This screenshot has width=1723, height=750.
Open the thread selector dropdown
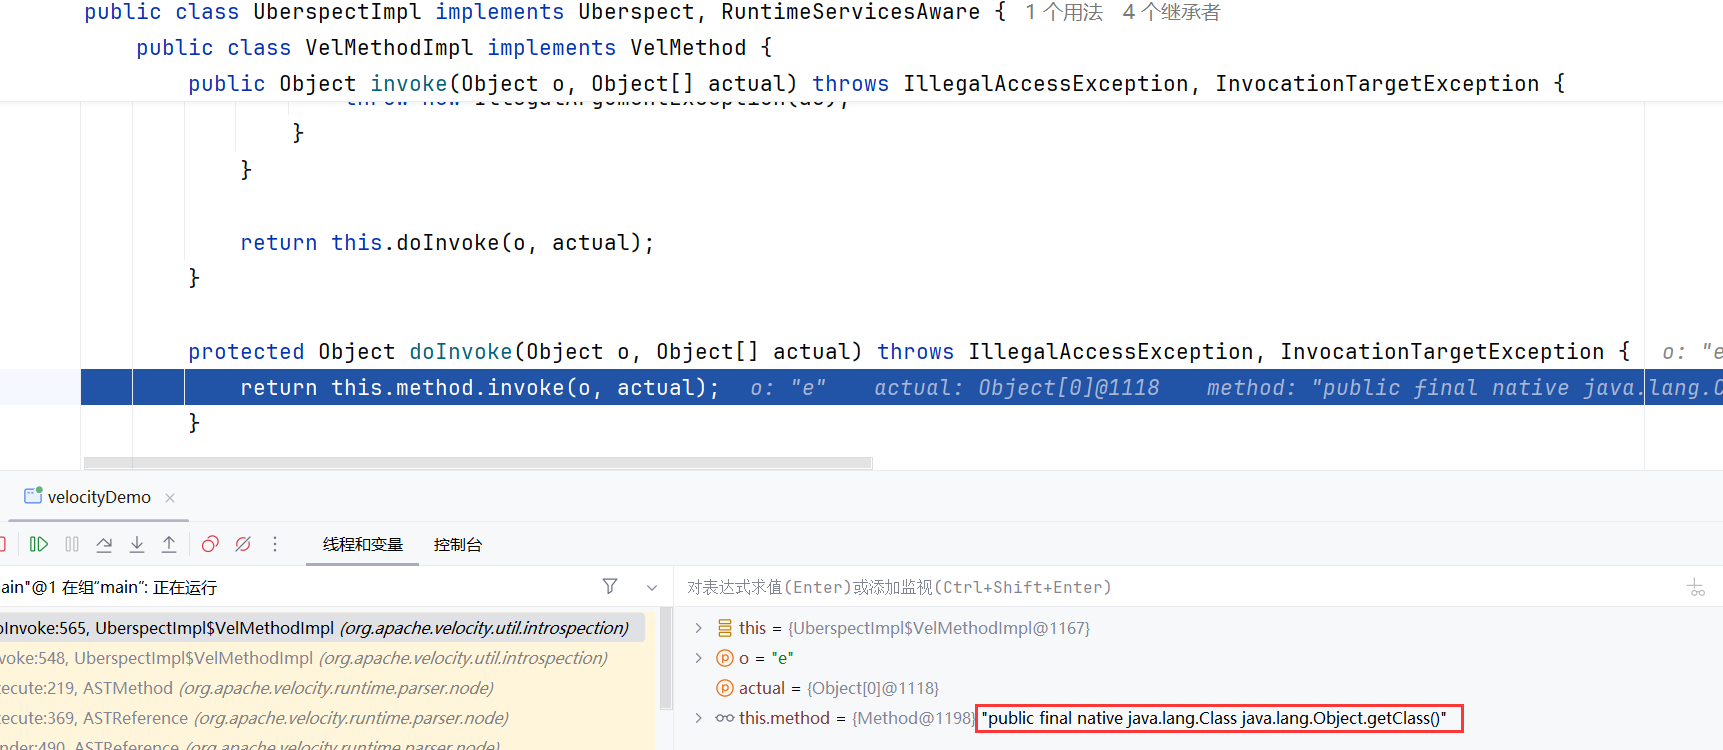pos(652,588)
